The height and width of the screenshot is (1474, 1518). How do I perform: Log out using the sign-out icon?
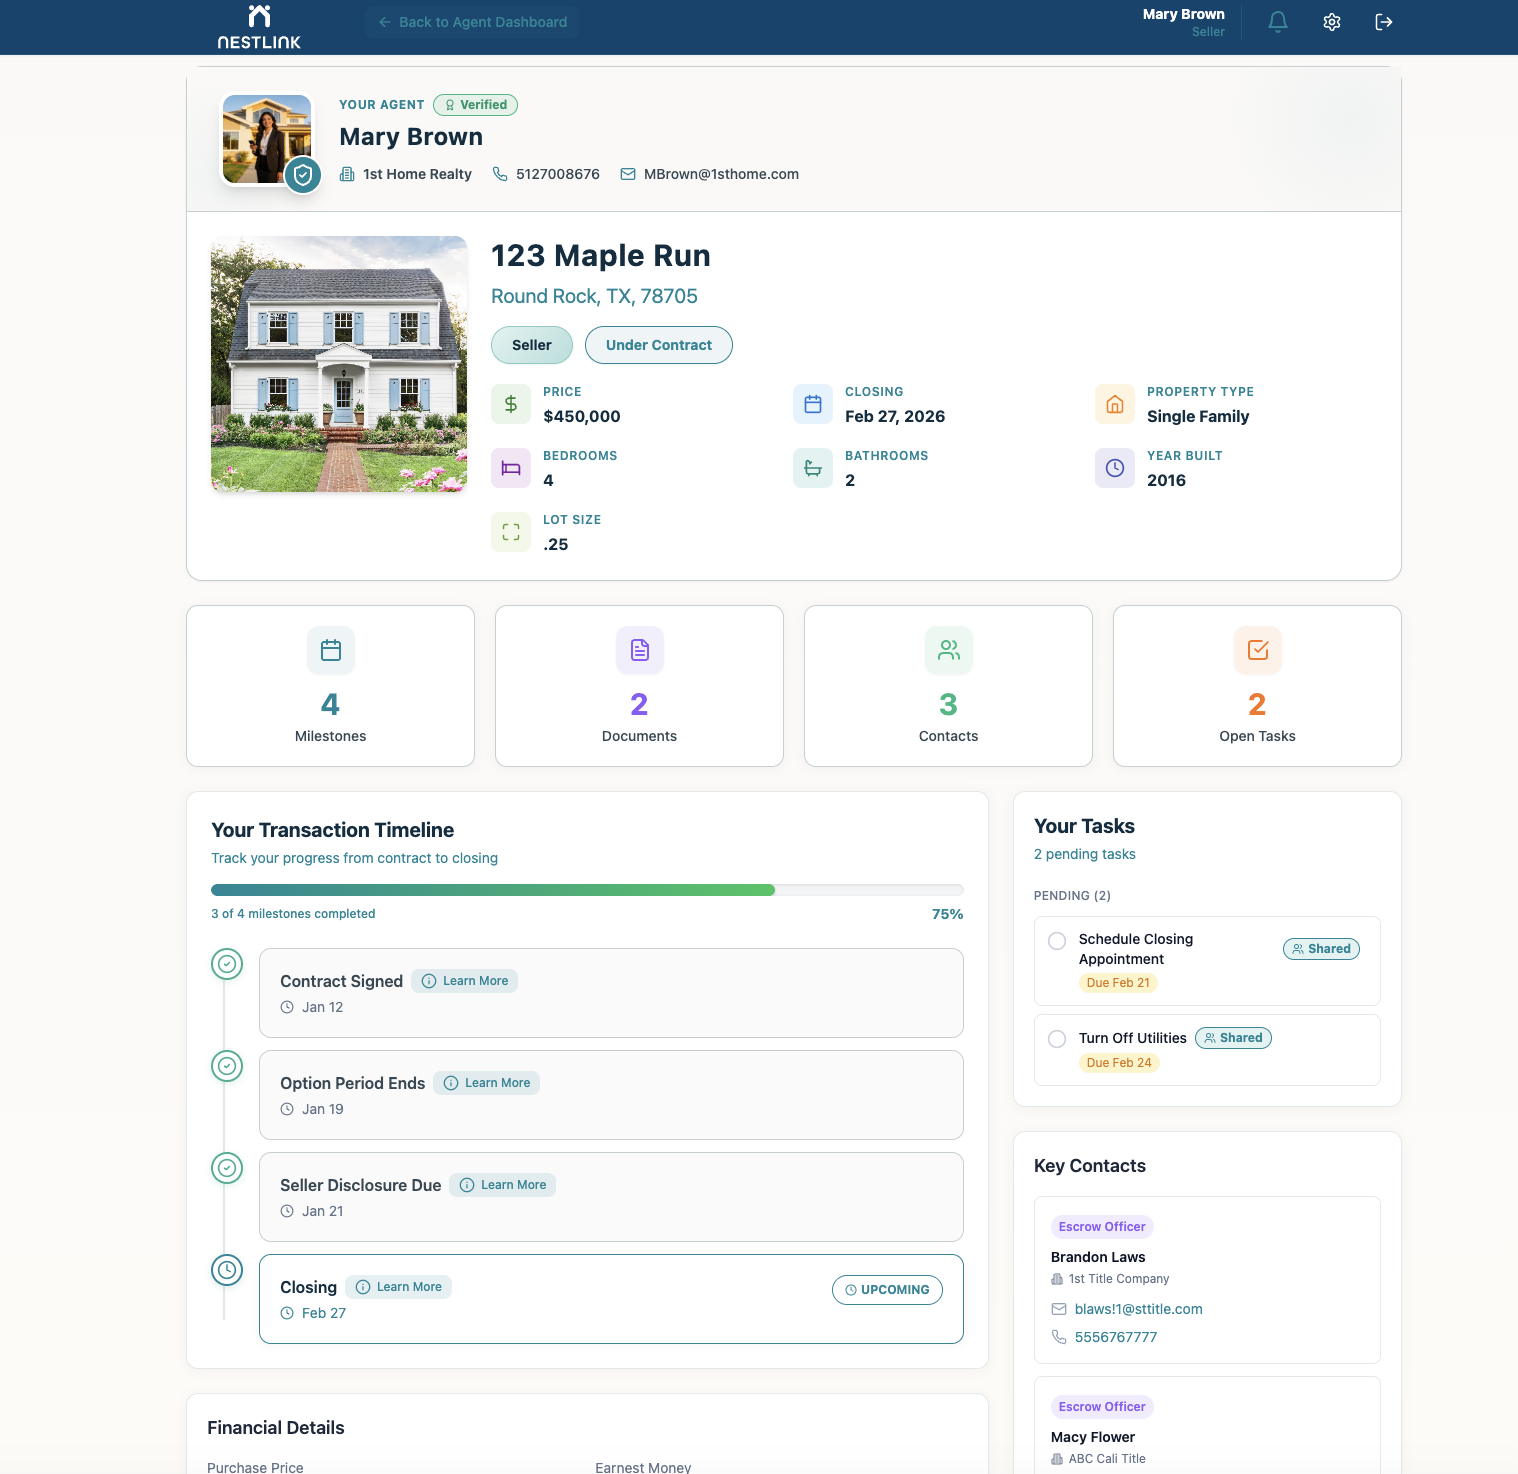[x=1384, y=21]
